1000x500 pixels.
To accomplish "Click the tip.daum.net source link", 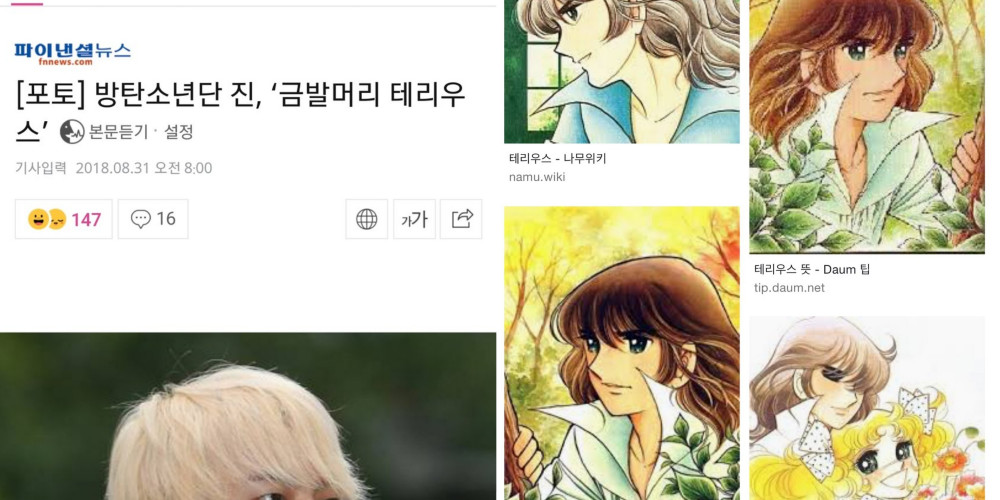I will pos(790,288).
